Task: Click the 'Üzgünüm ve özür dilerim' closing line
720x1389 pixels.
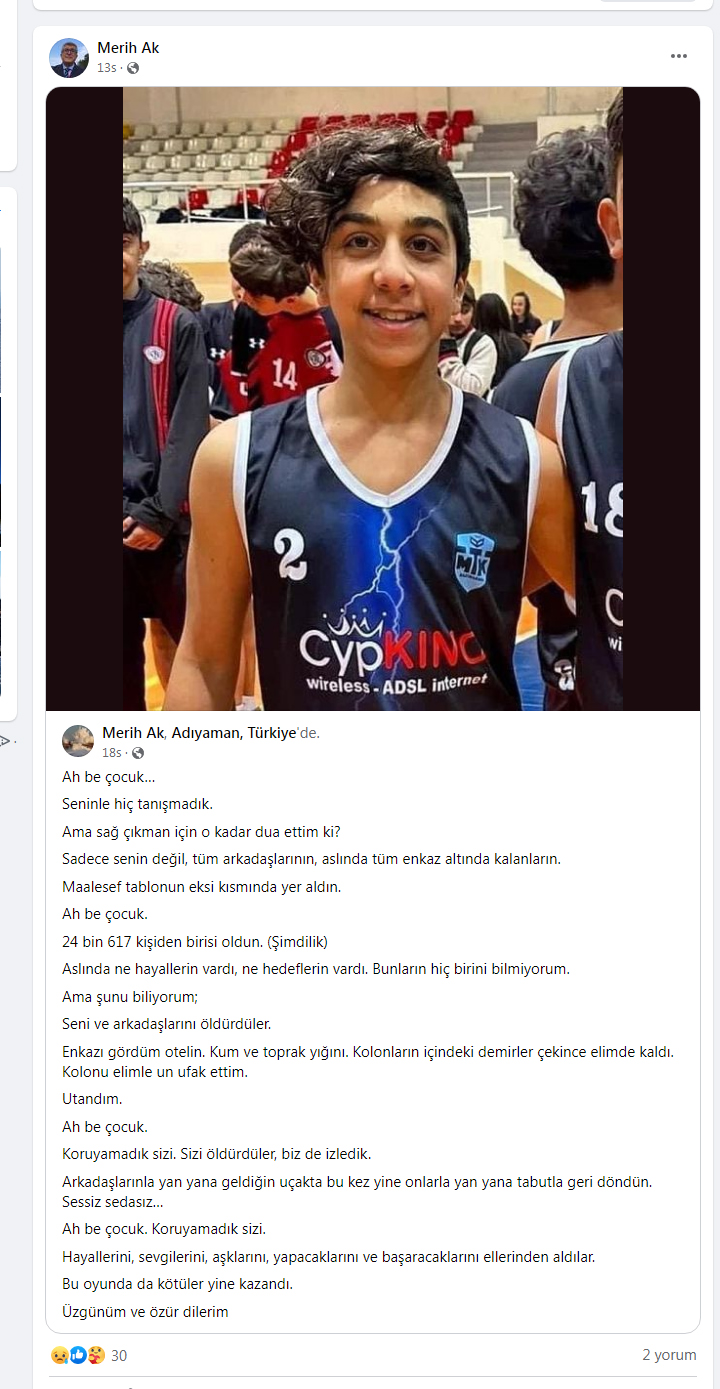Action: [x=145, y=1311]
